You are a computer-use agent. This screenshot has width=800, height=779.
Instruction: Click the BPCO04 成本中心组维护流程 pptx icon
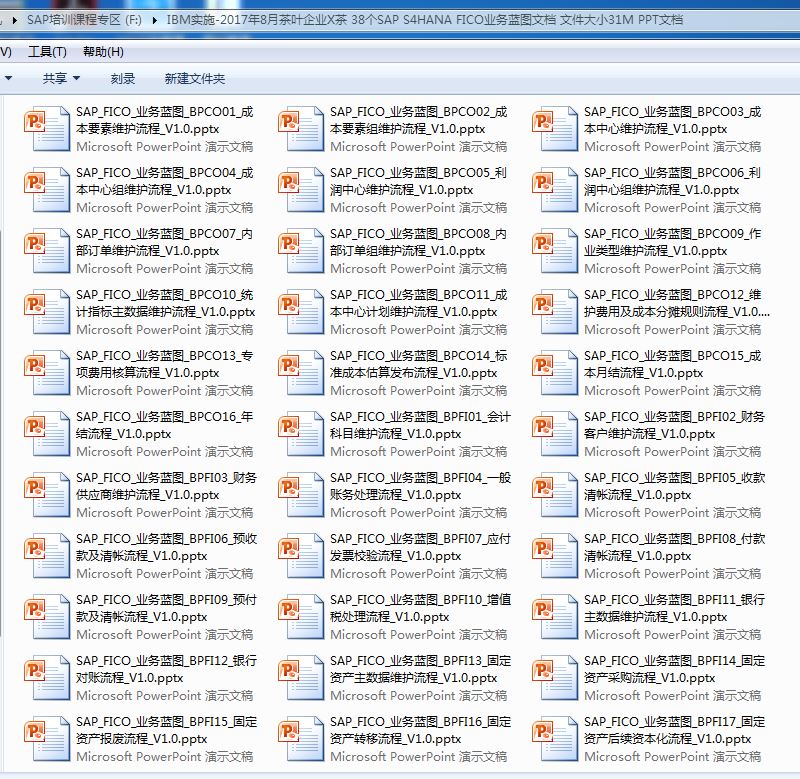click(x=47, y=190)
